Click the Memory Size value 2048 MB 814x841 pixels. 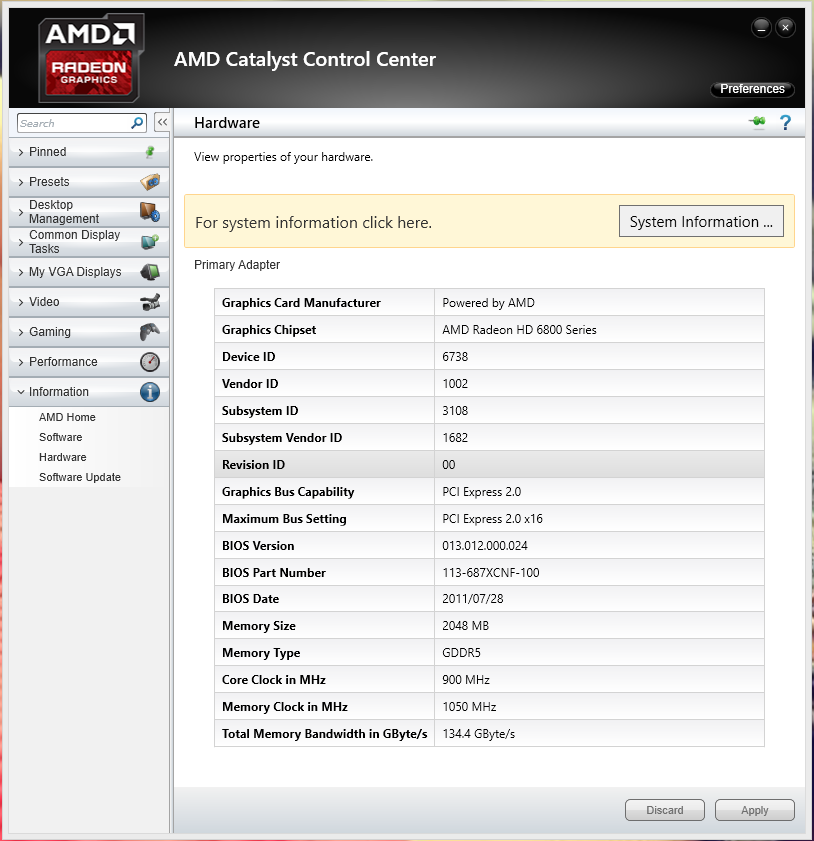[465, 625]
